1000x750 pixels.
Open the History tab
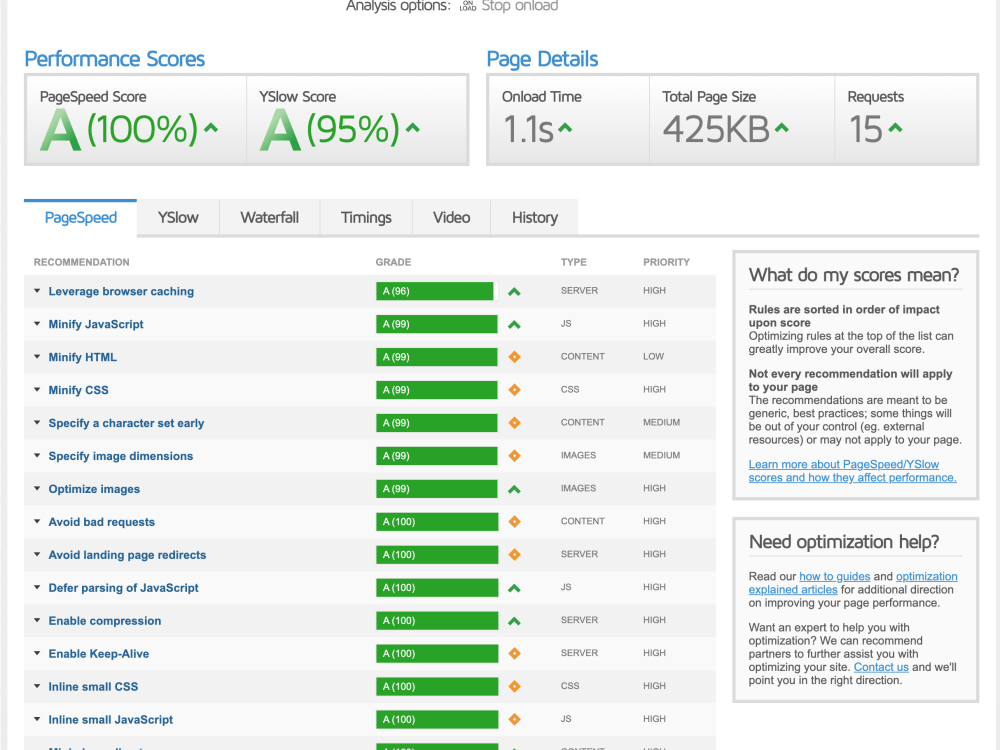pos(534,217)
